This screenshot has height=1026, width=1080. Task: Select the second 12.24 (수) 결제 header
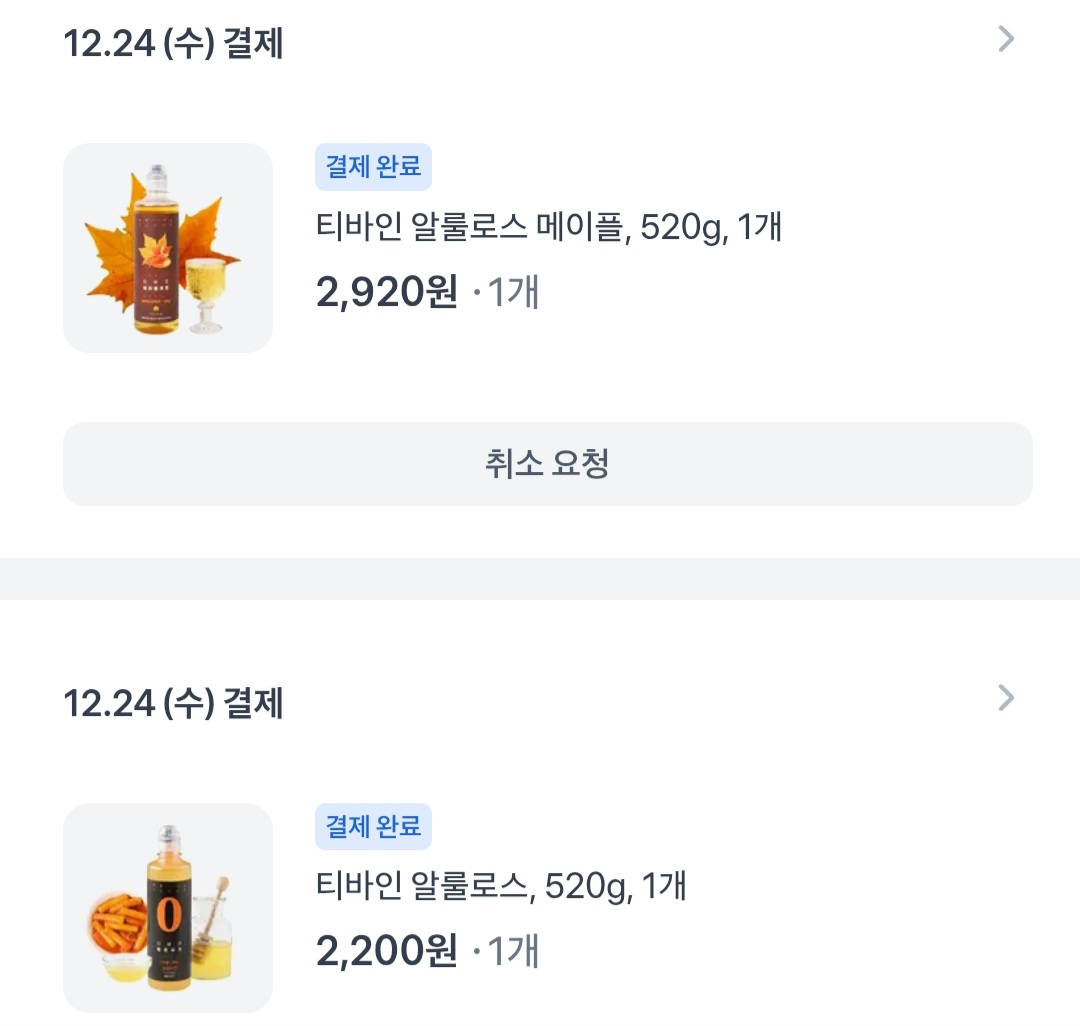tap(173, 703)
